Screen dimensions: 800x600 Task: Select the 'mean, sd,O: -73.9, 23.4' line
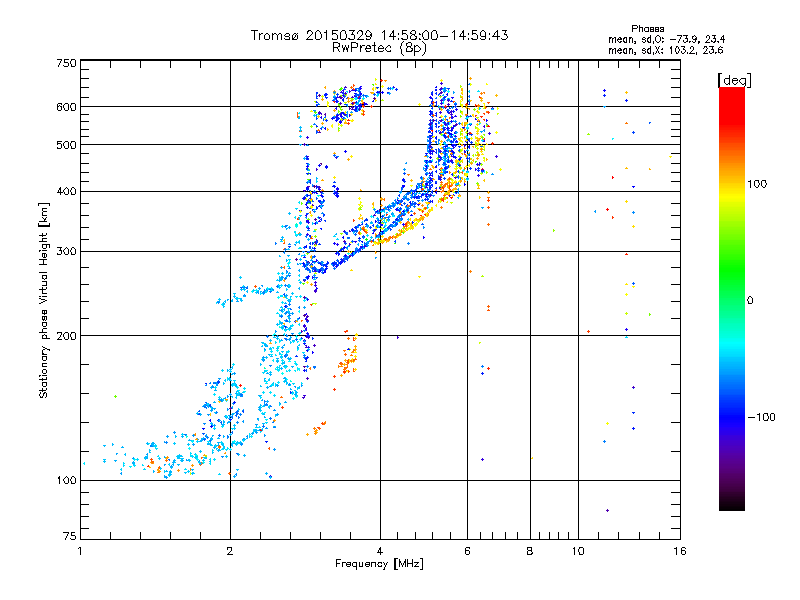[667, 39]
